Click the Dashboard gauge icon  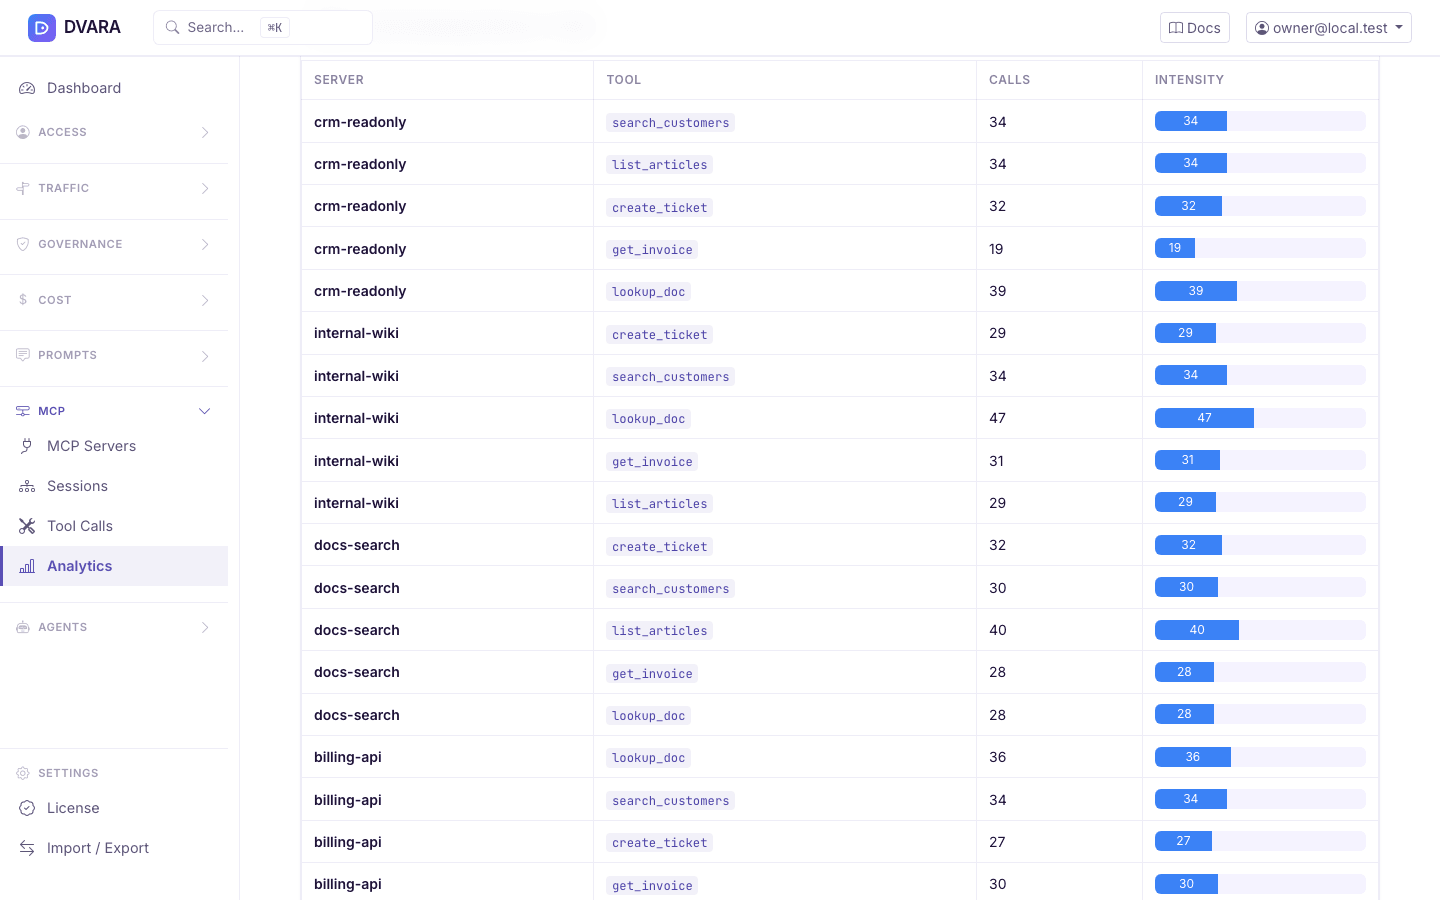coord(27,88)
